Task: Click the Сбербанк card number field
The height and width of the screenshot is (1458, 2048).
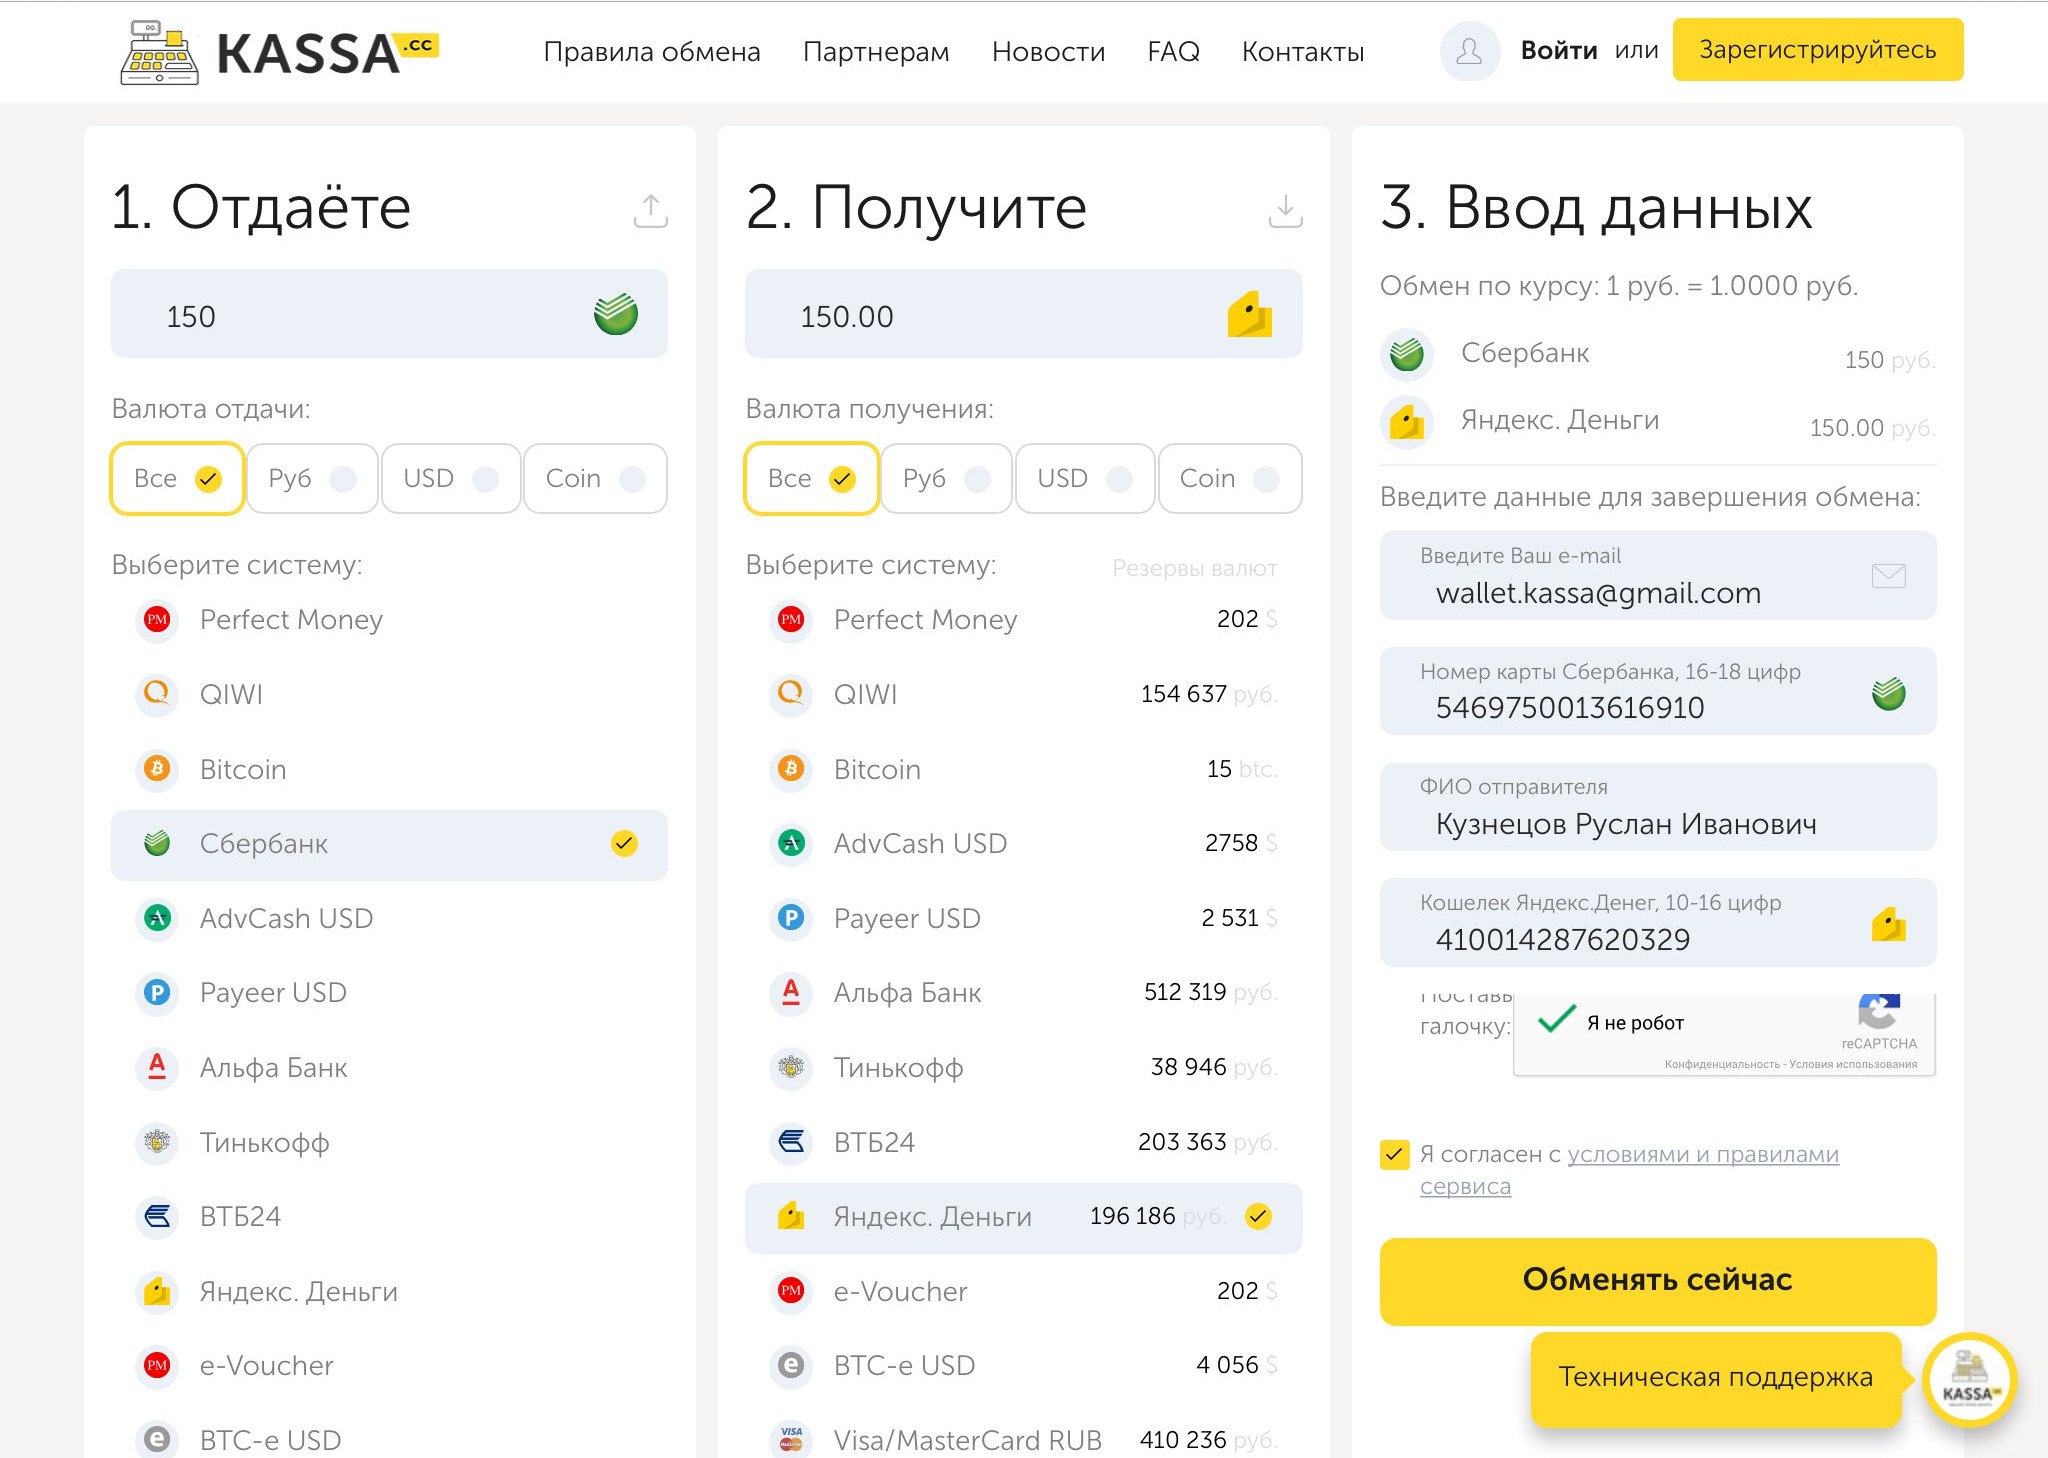Action: coord(1657,691)
